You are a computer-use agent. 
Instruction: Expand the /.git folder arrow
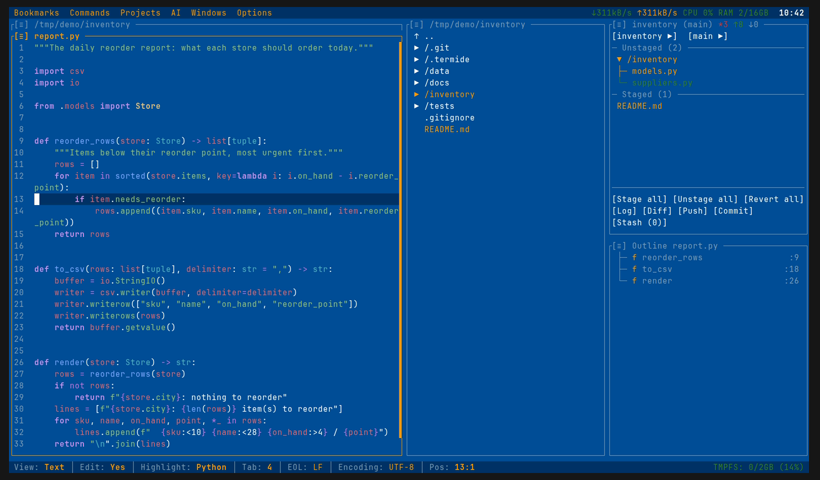tap(416, 48)
